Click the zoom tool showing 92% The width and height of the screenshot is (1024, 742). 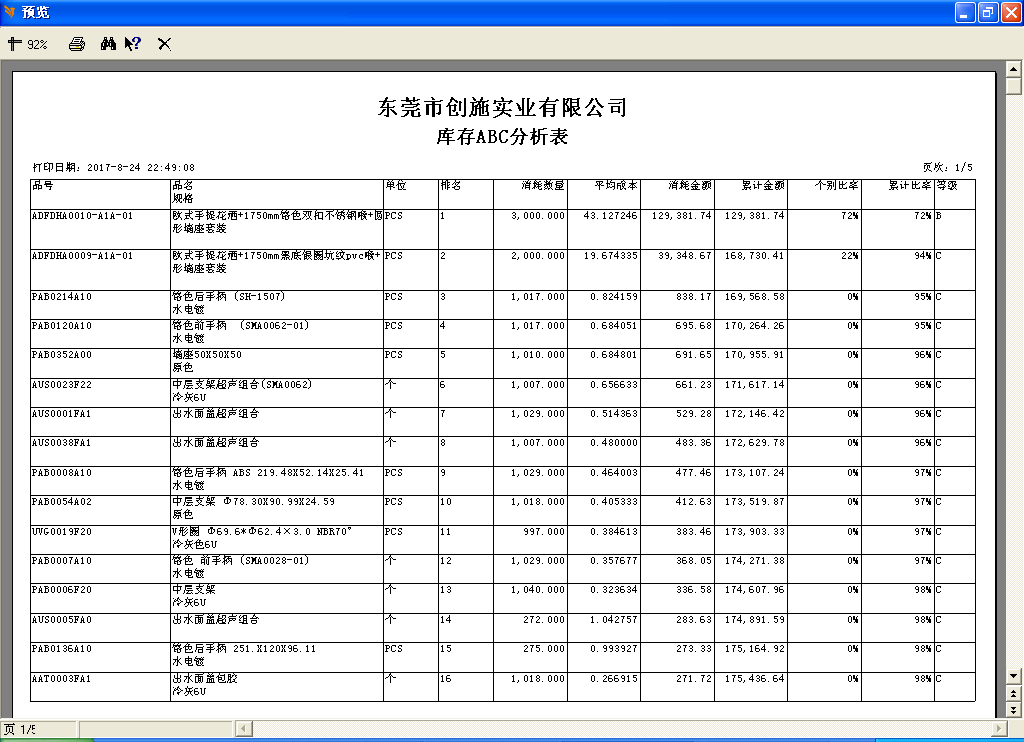28,44
